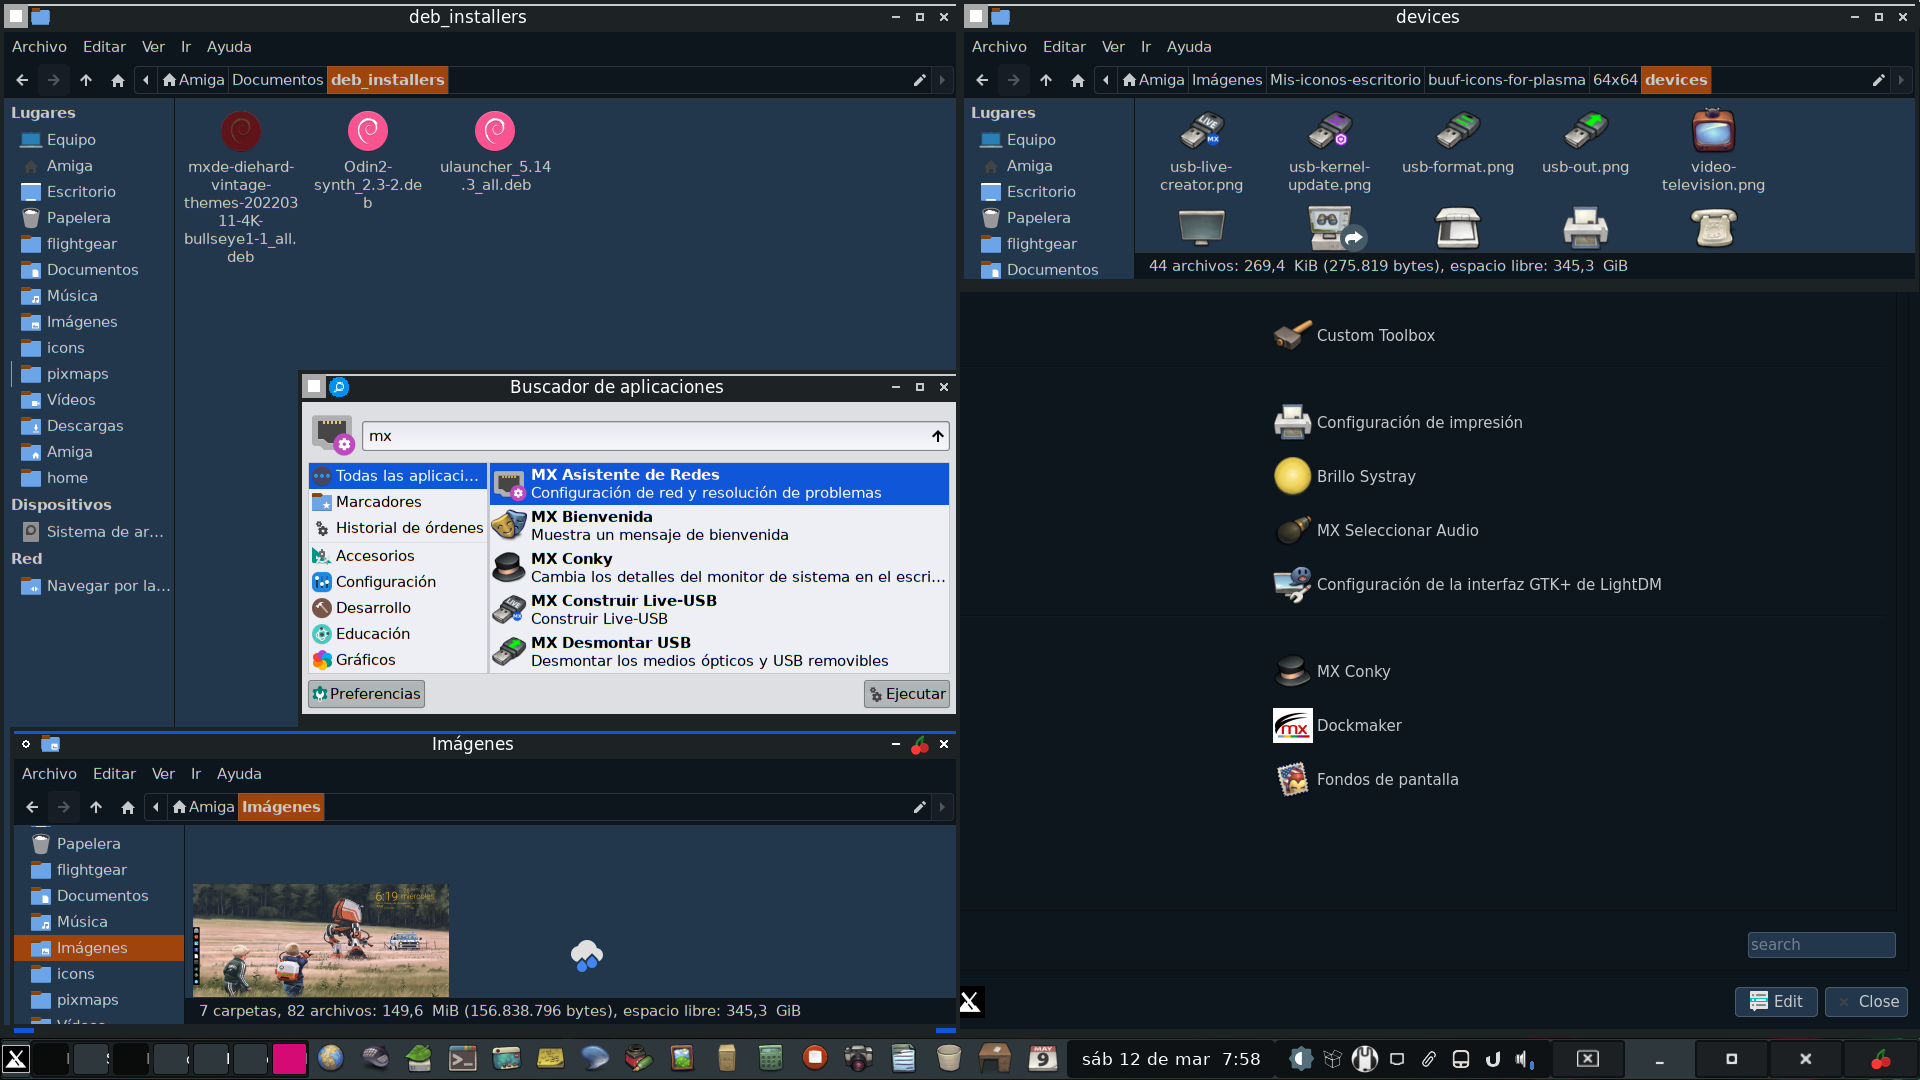
Task: Open MX Seleccionar Audio launcher
Action: [x=1376, y=530]
